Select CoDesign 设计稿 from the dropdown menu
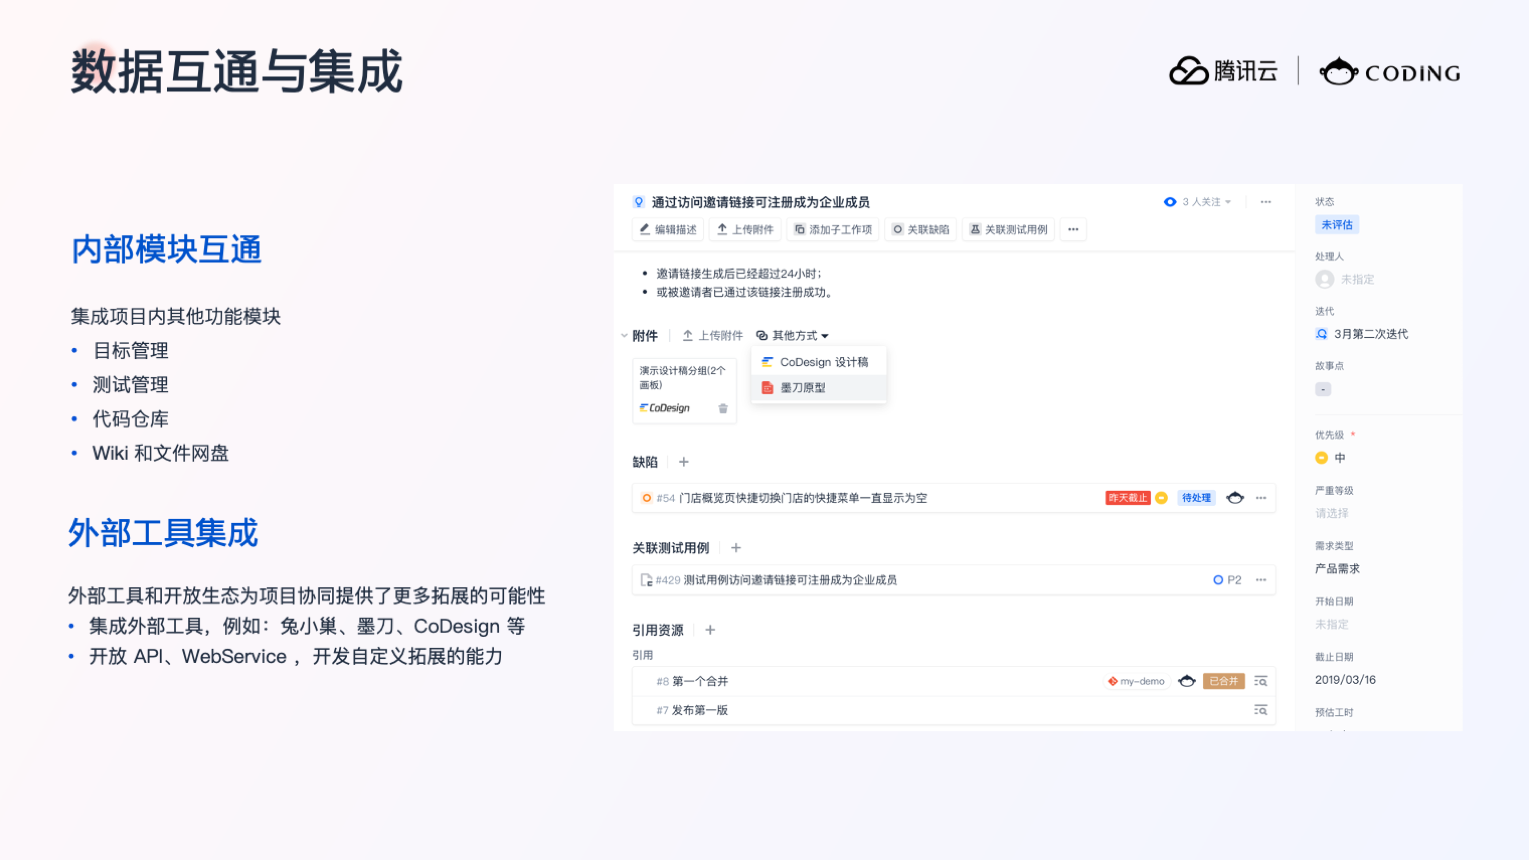This screenshot has width=1529, height=860. click(818, 362)
